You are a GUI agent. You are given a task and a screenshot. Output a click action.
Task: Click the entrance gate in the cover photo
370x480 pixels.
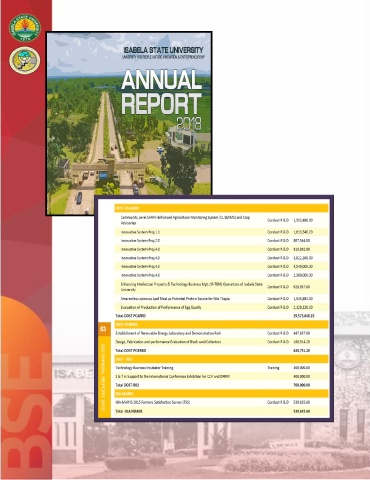tap(108, 171)
